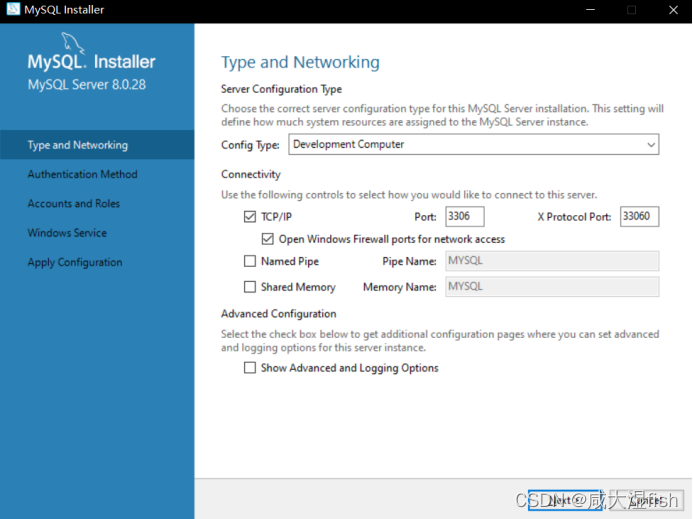693x519 pixels.
Task: Select Type and Networking step
Action: click(x=97, y=145)
